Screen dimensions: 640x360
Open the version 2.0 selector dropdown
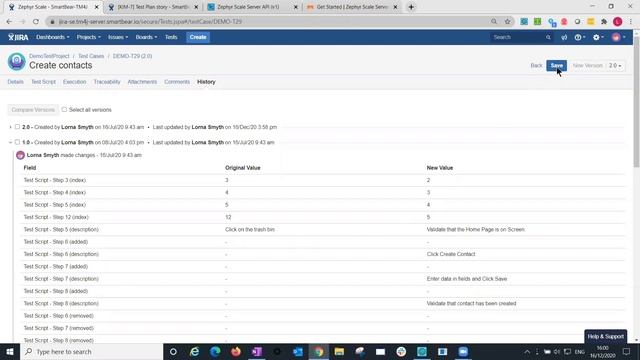point(615,65)
